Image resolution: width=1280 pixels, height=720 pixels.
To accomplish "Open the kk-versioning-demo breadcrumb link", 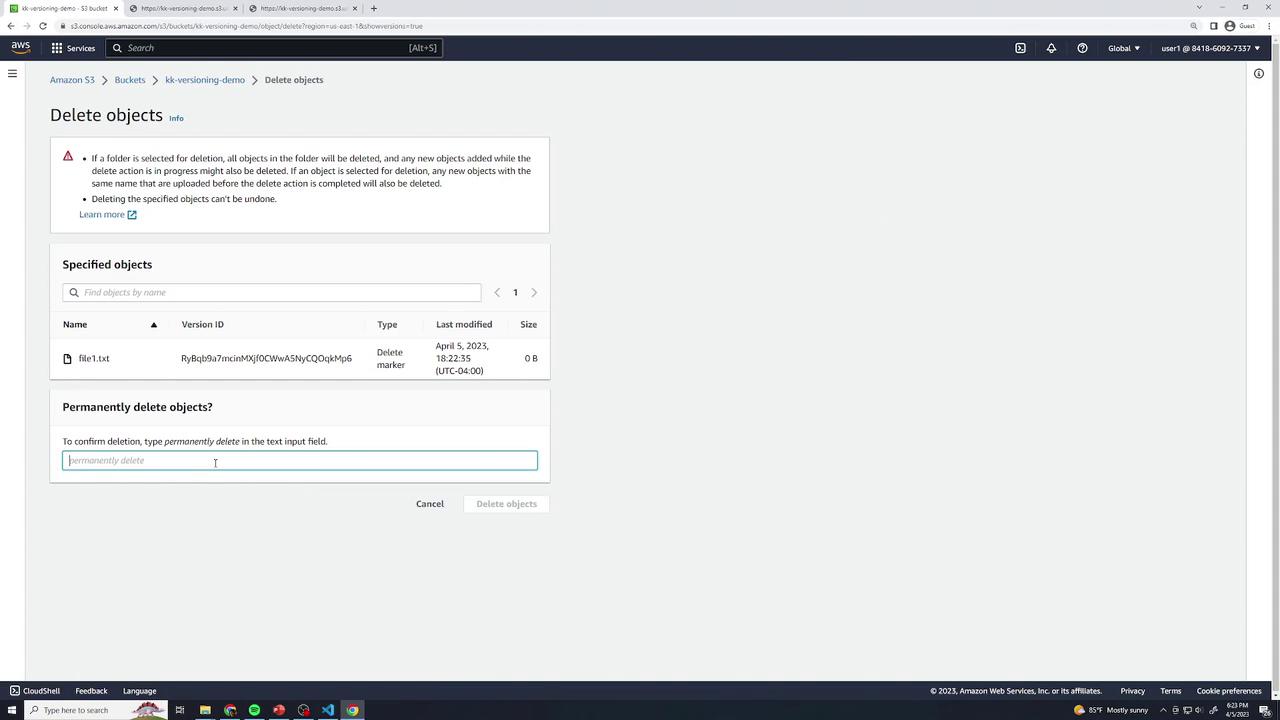I will pyautogui.click(x=205, y=80).
